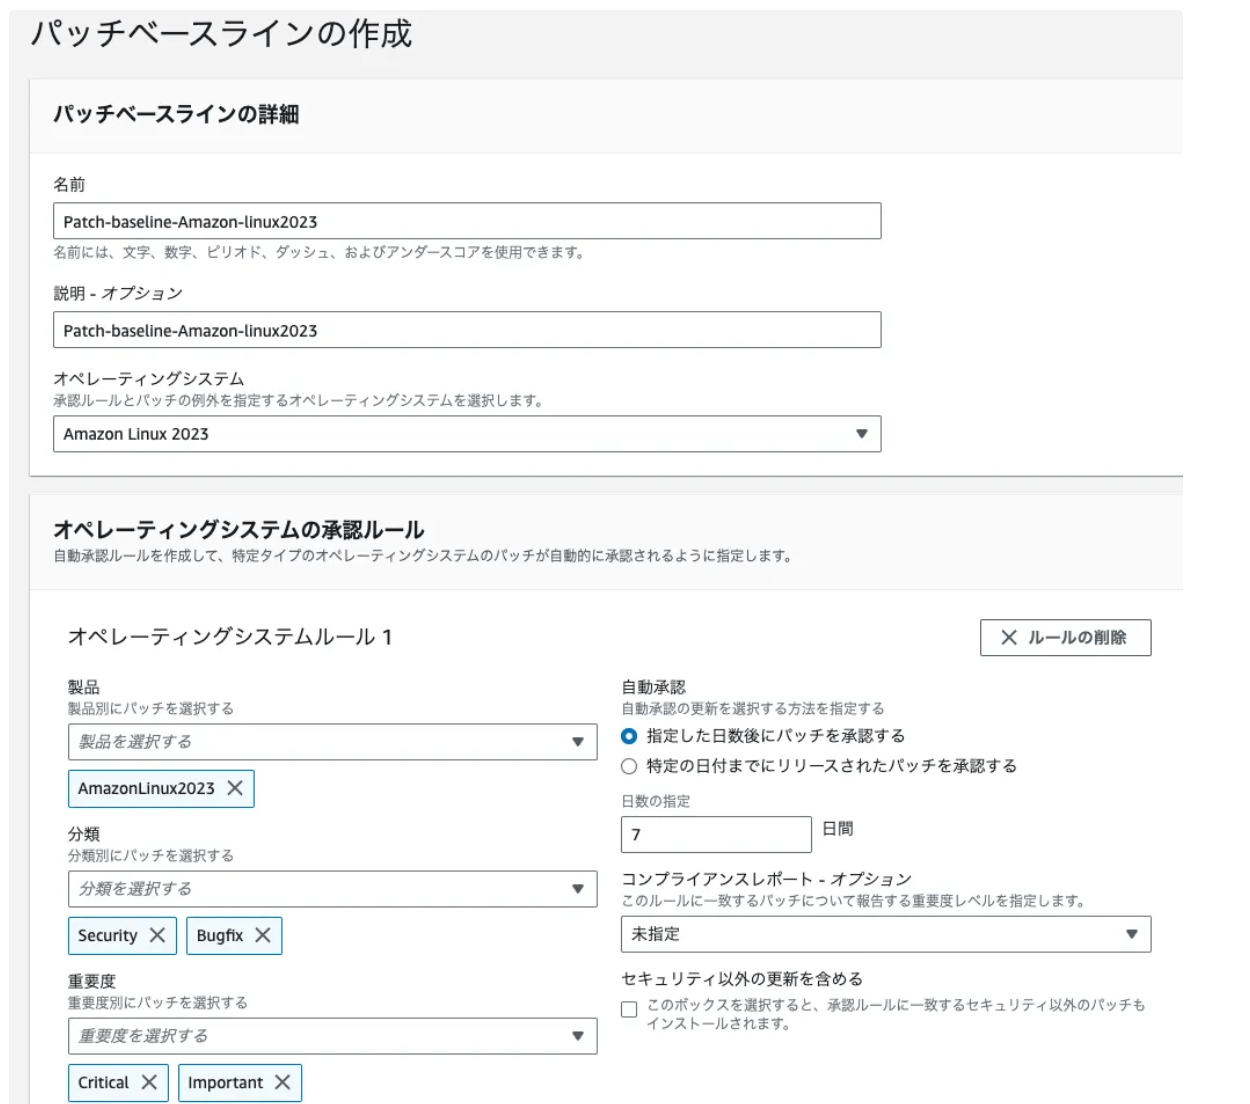Screen dimensions: 1250x1104
Task: Click the 名前 input field
Action: [x=467, y=221]
